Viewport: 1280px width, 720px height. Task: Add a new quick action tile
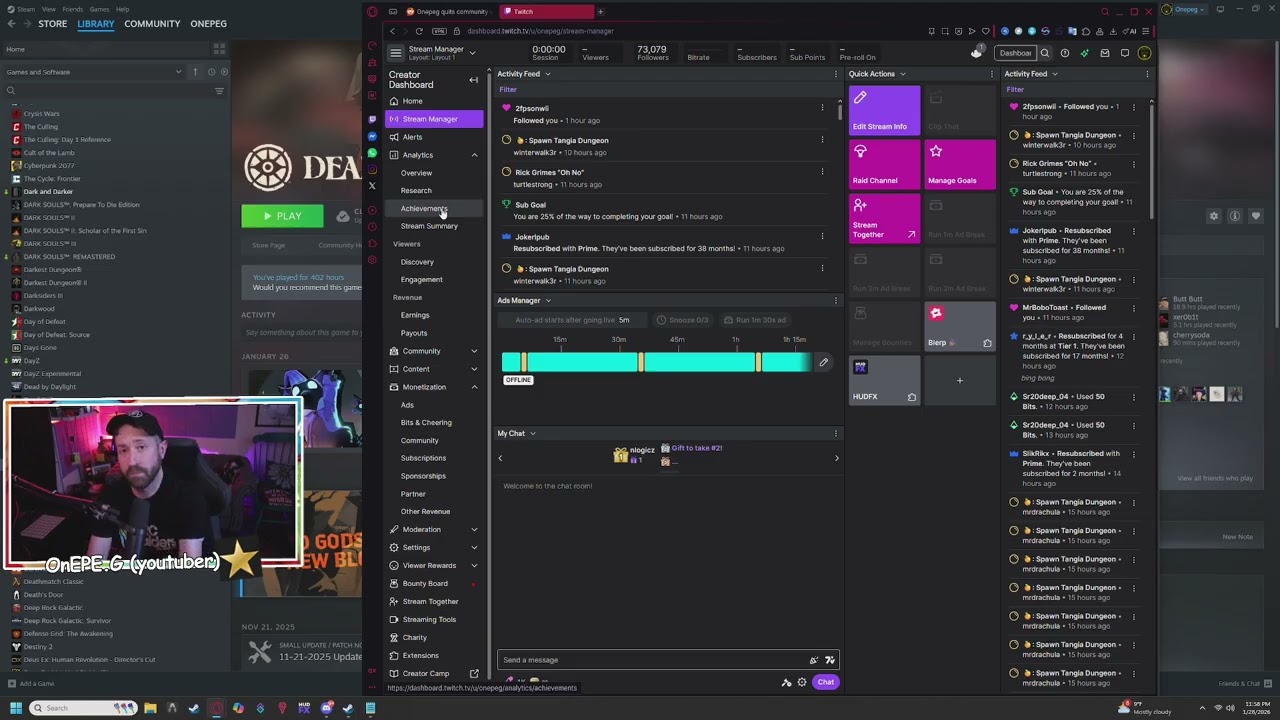click(960, 380)
